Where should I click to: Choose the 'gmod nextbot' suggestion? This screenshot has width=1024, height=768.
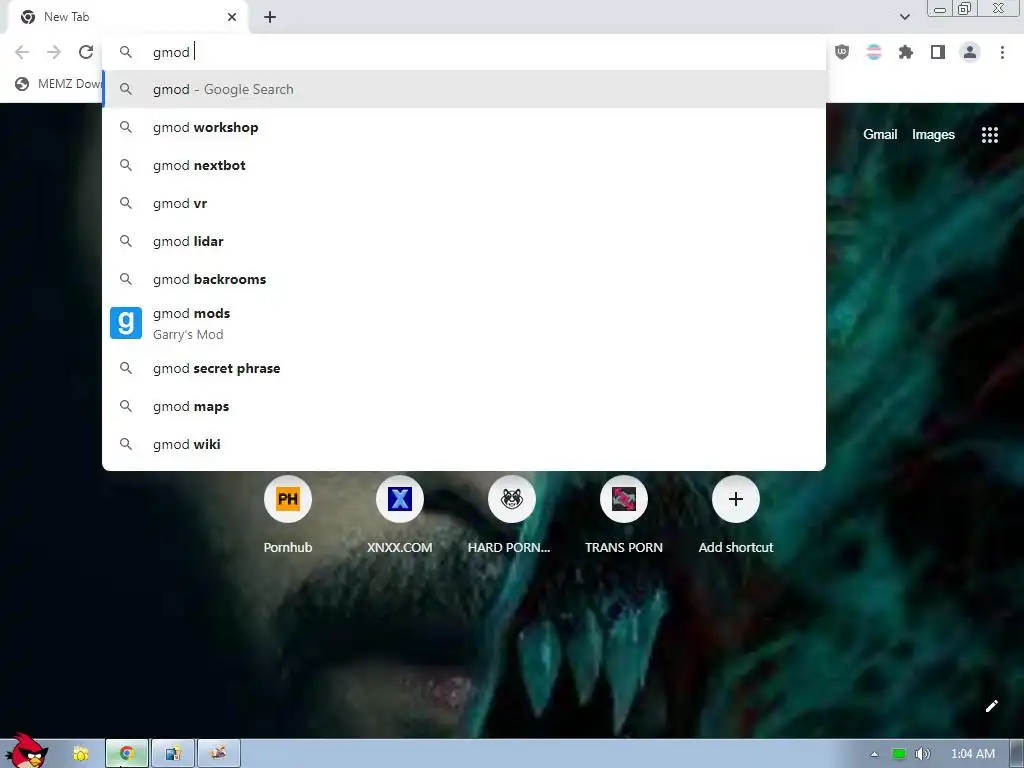464,165
